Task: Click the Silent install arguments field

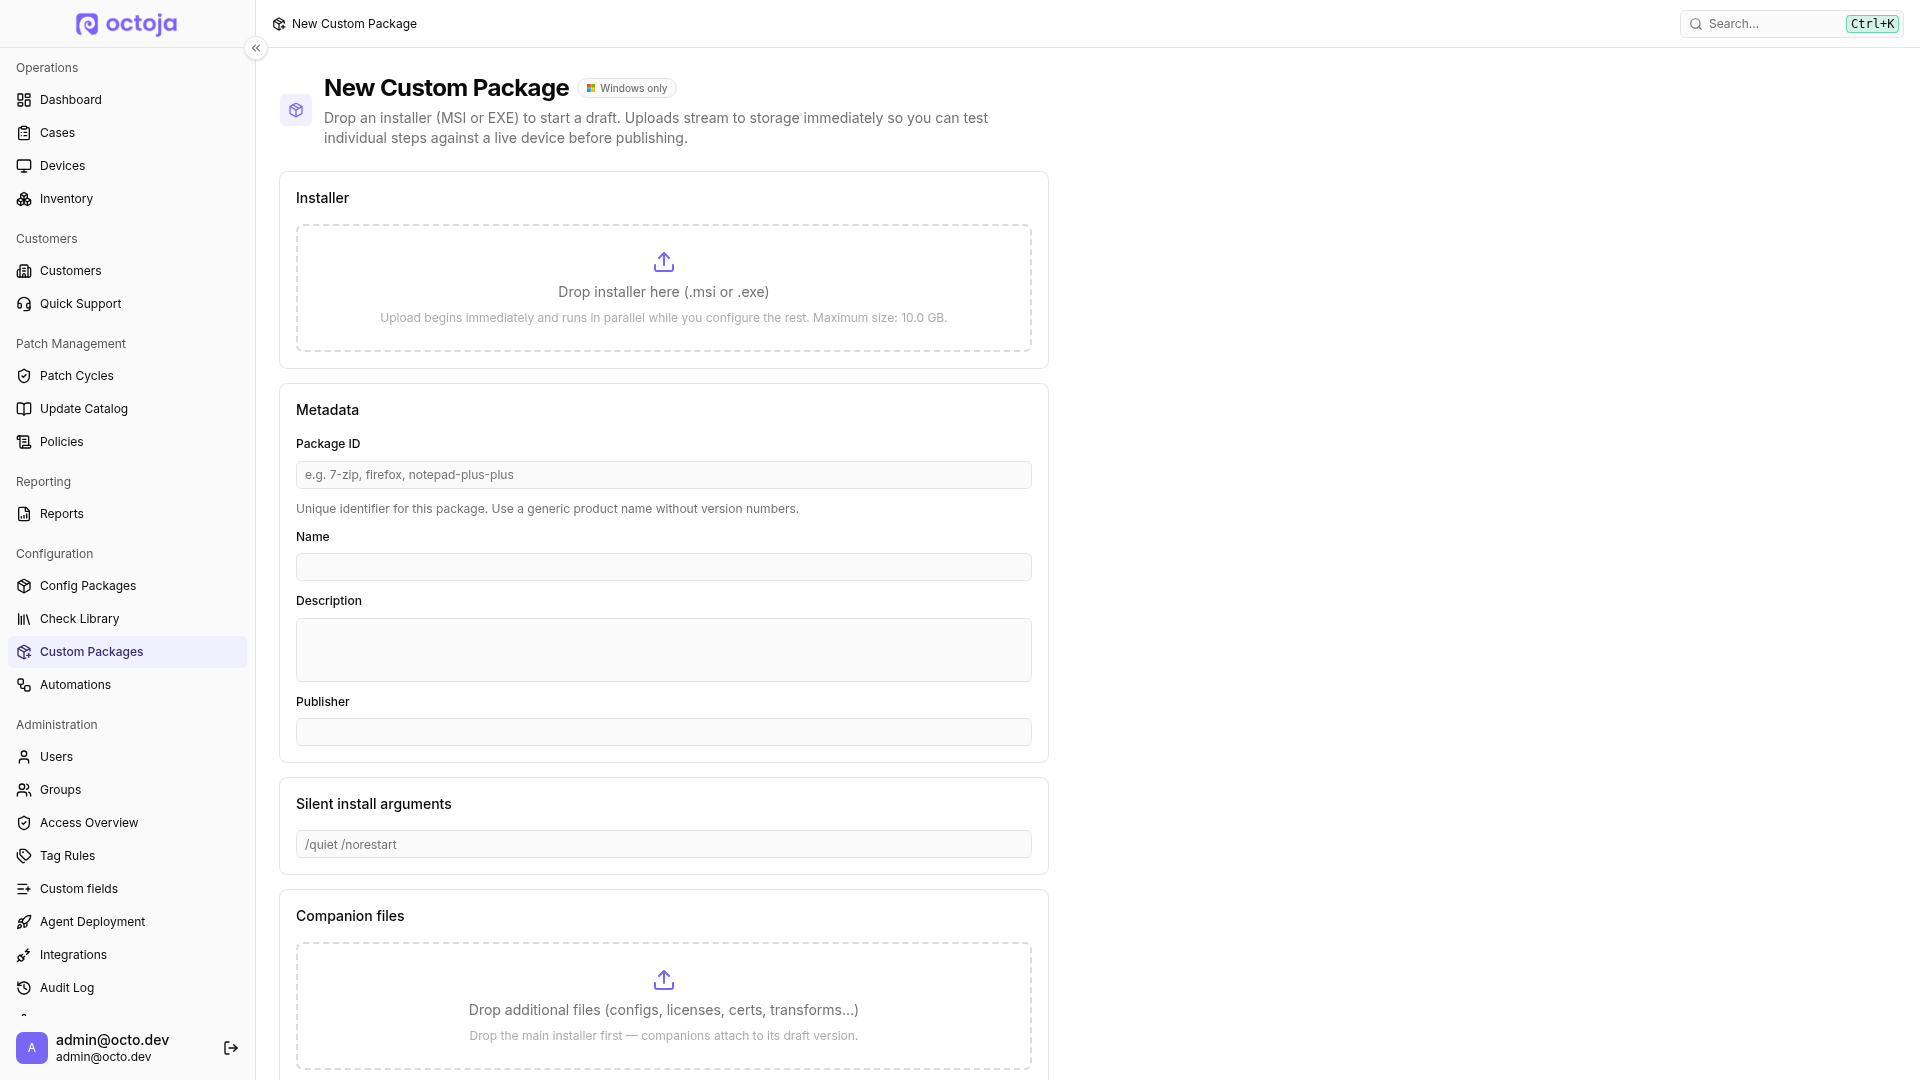Action: pos(664,844)
